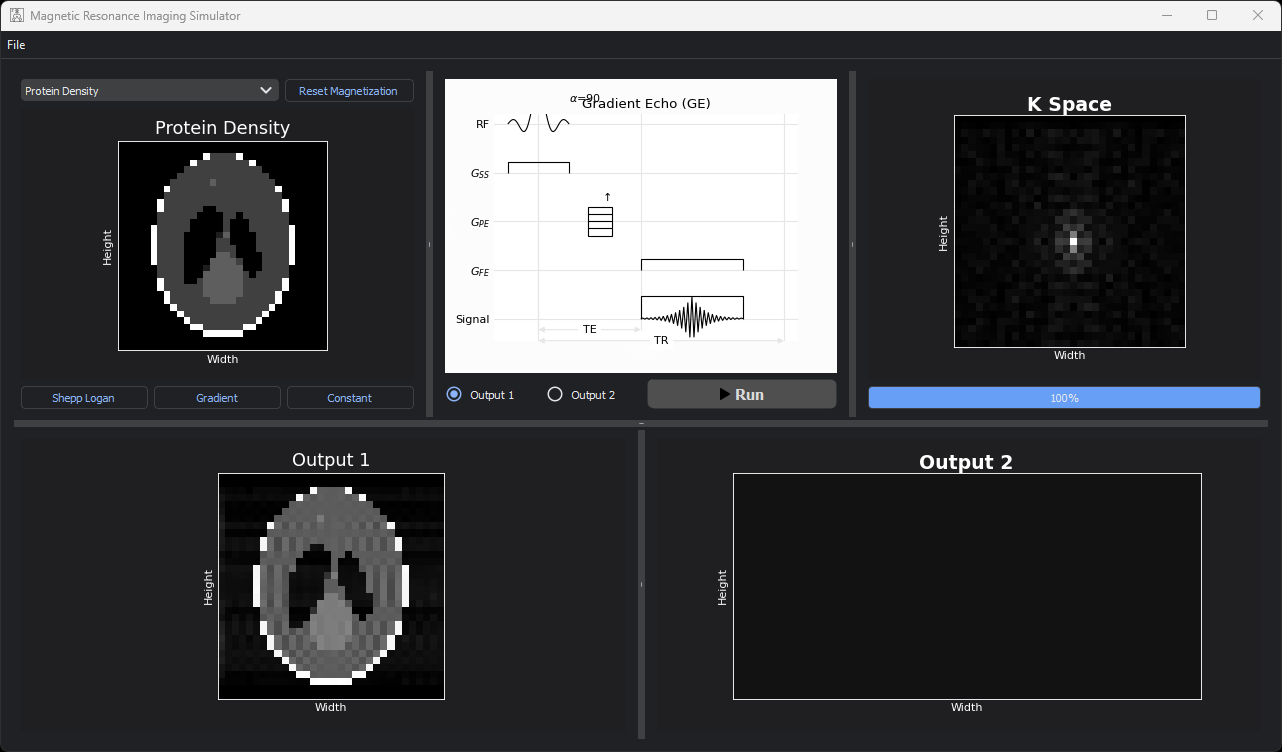Click the splitter handle between sequence and K Space
Viewport: 1282px width, 752px height.
click(852, 244)
